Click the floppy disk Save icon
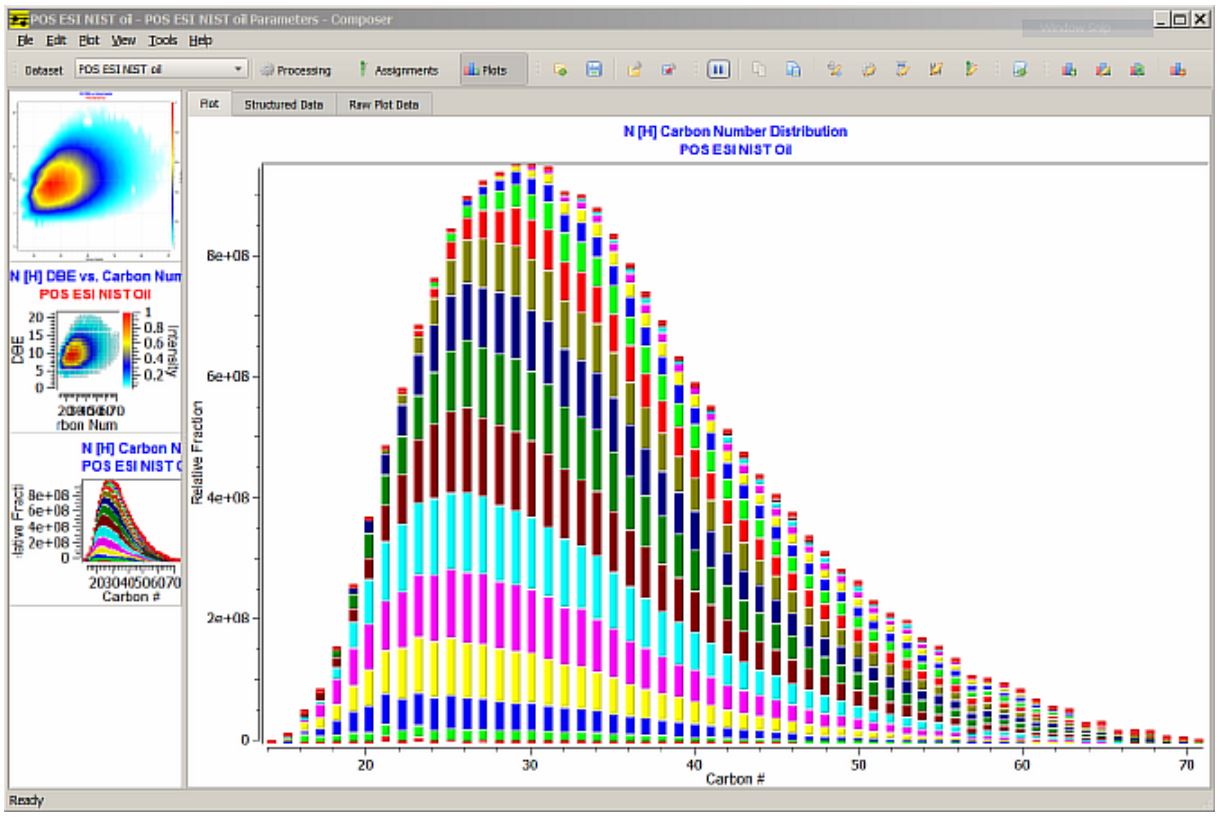 click(593, 71)
